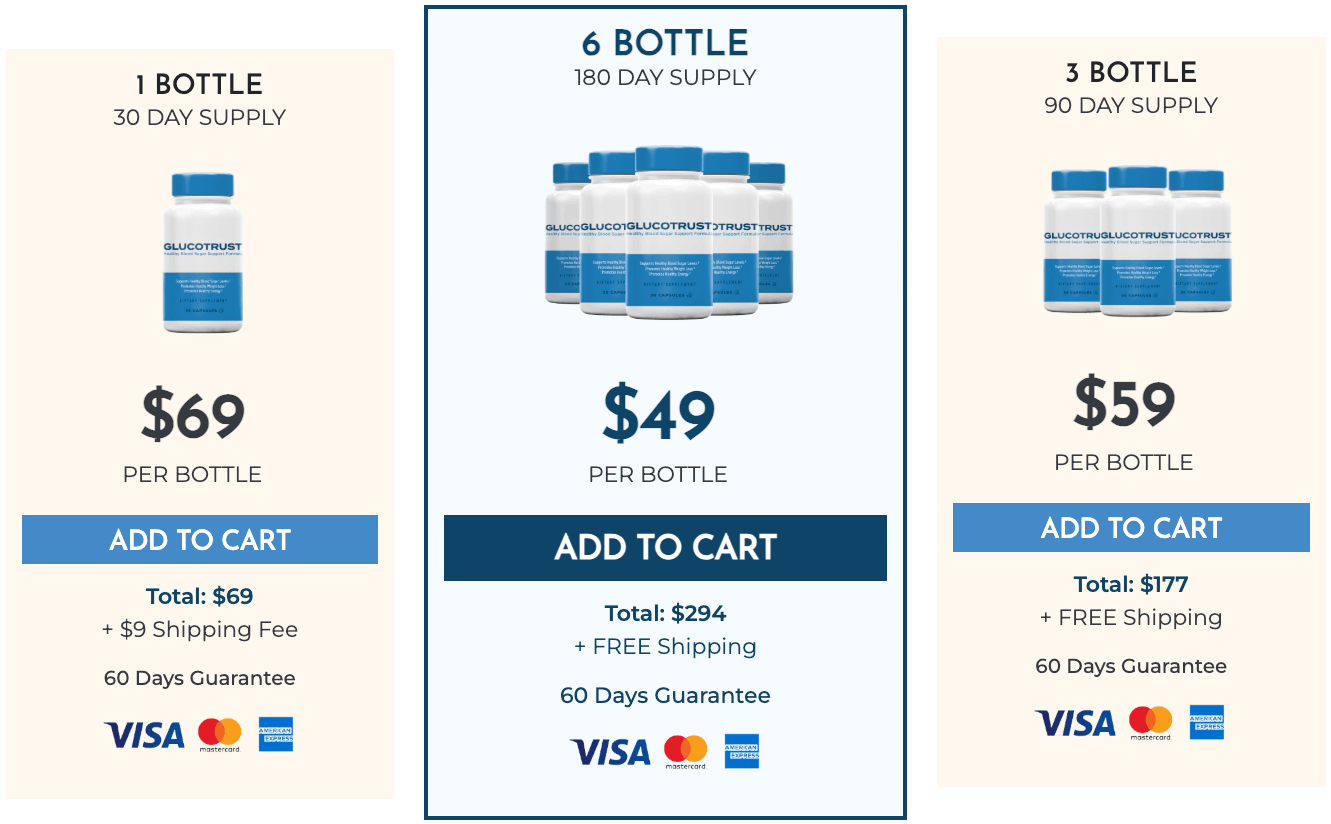Click American Express icon in 3 Bottle card

point(1207,722)
